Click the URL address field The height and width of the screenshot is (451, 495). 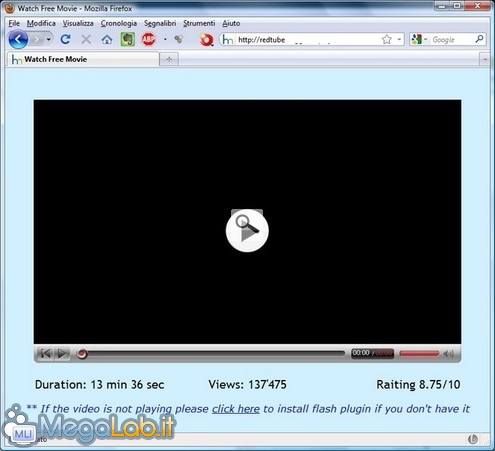click(308, 40)
